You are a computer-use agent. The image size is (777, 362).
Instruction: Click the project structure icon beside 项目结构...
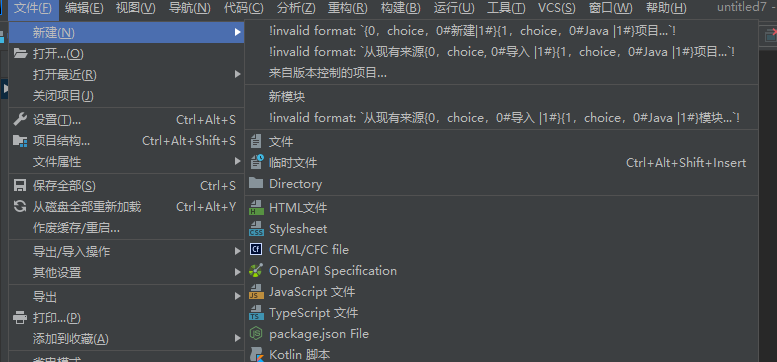[x=20, y=141]
